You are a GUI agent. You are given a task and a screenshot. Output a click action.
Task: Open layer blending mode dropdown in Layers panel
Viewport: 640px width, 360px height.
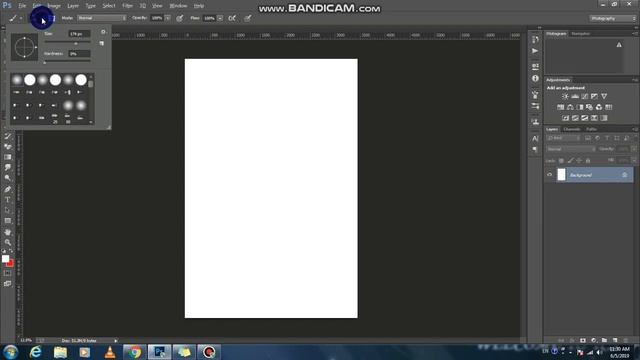pyautogui.click(x=571, y=149)
